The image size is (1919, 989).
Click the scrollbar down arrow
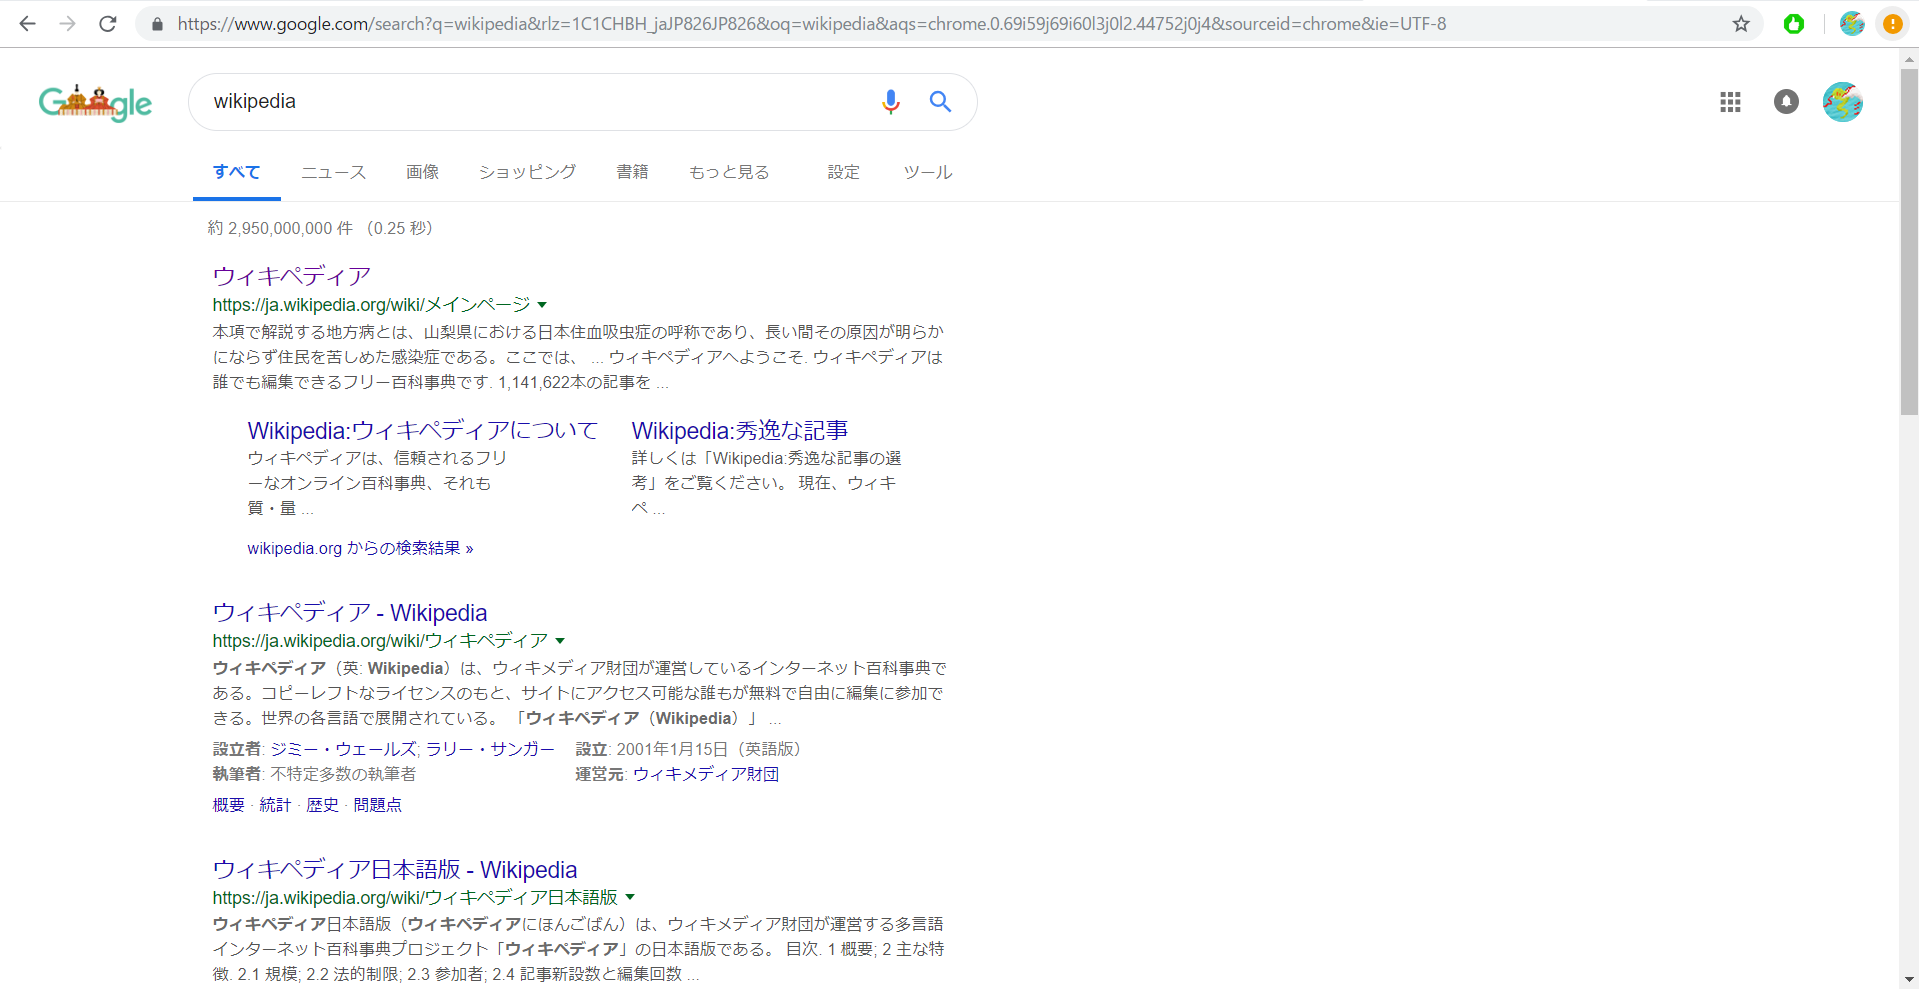[x=1909, y=980]
